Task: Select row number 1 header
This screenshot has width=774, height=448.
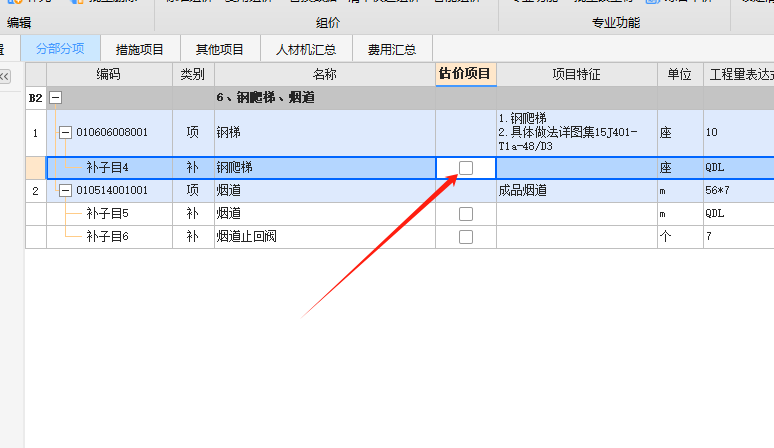Action: click(x=36, y=132)
